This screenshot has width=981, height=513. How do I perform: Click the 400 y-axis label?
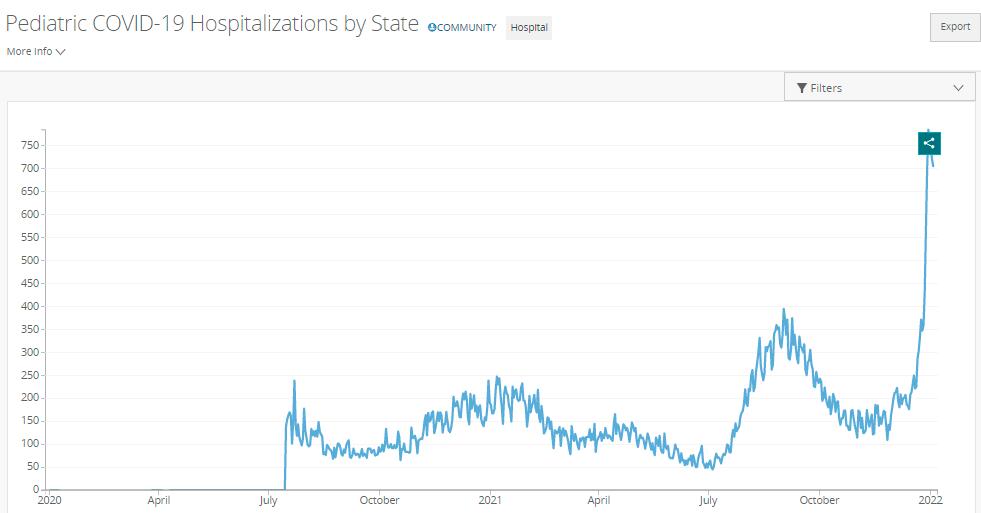pos(30,306)
